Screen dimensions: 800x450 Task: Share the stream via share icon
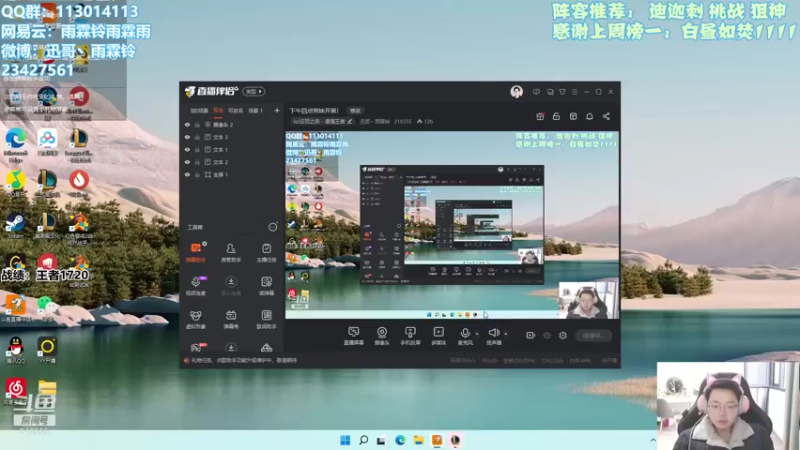tap(606, 116)
